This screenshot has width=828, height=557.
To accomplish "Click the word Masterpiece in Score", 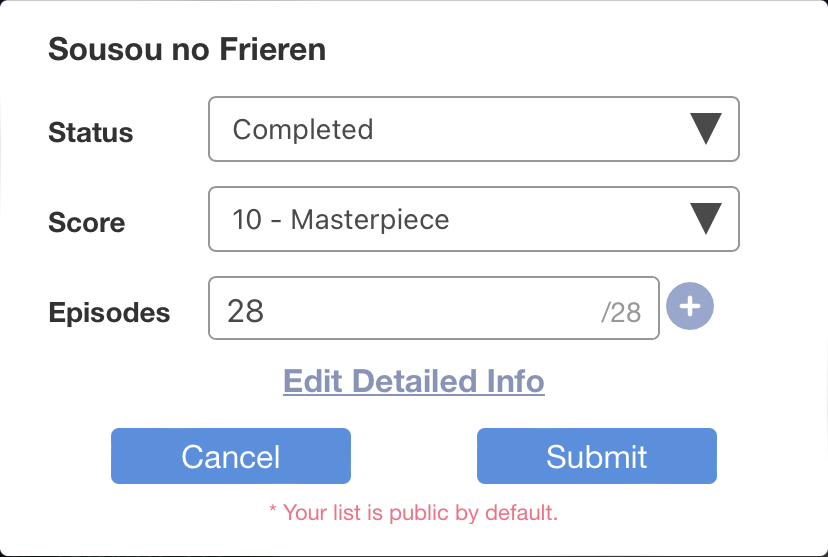I will pyautogui.click(x=370, y=219).
